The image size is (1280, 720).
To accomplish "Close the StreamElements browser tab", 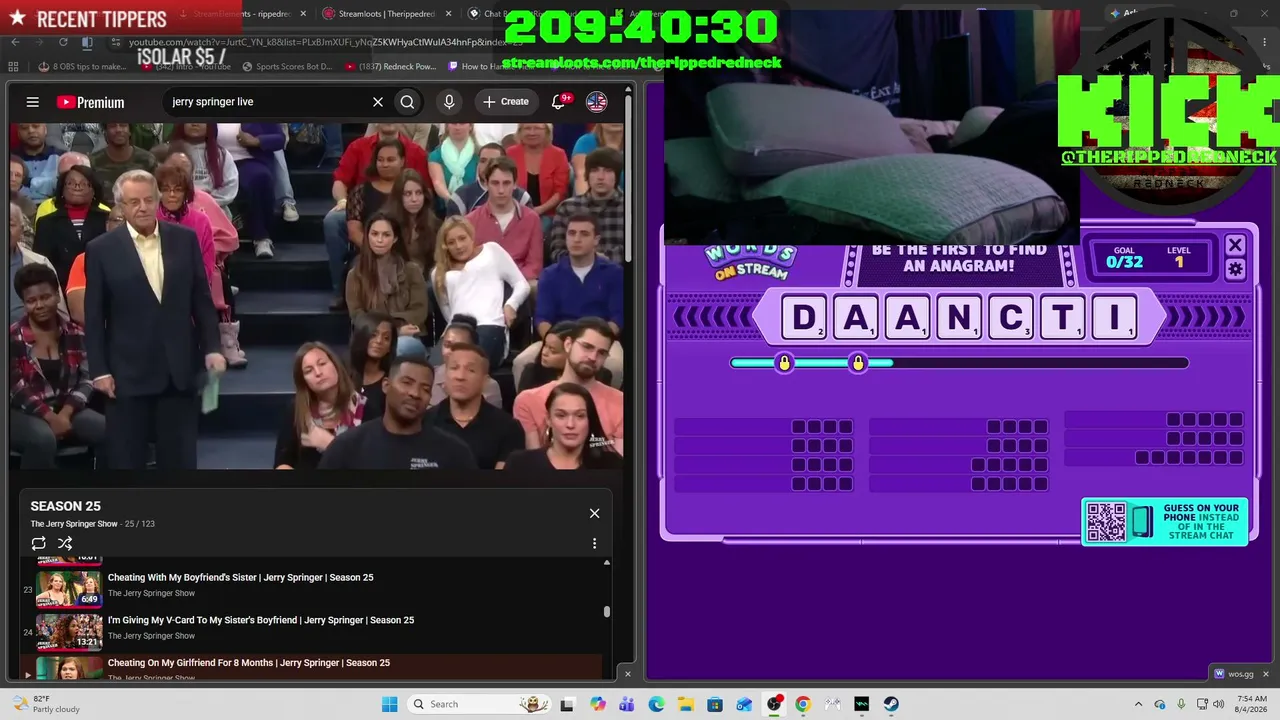I will pyautogui.click(x=303, y=14).
